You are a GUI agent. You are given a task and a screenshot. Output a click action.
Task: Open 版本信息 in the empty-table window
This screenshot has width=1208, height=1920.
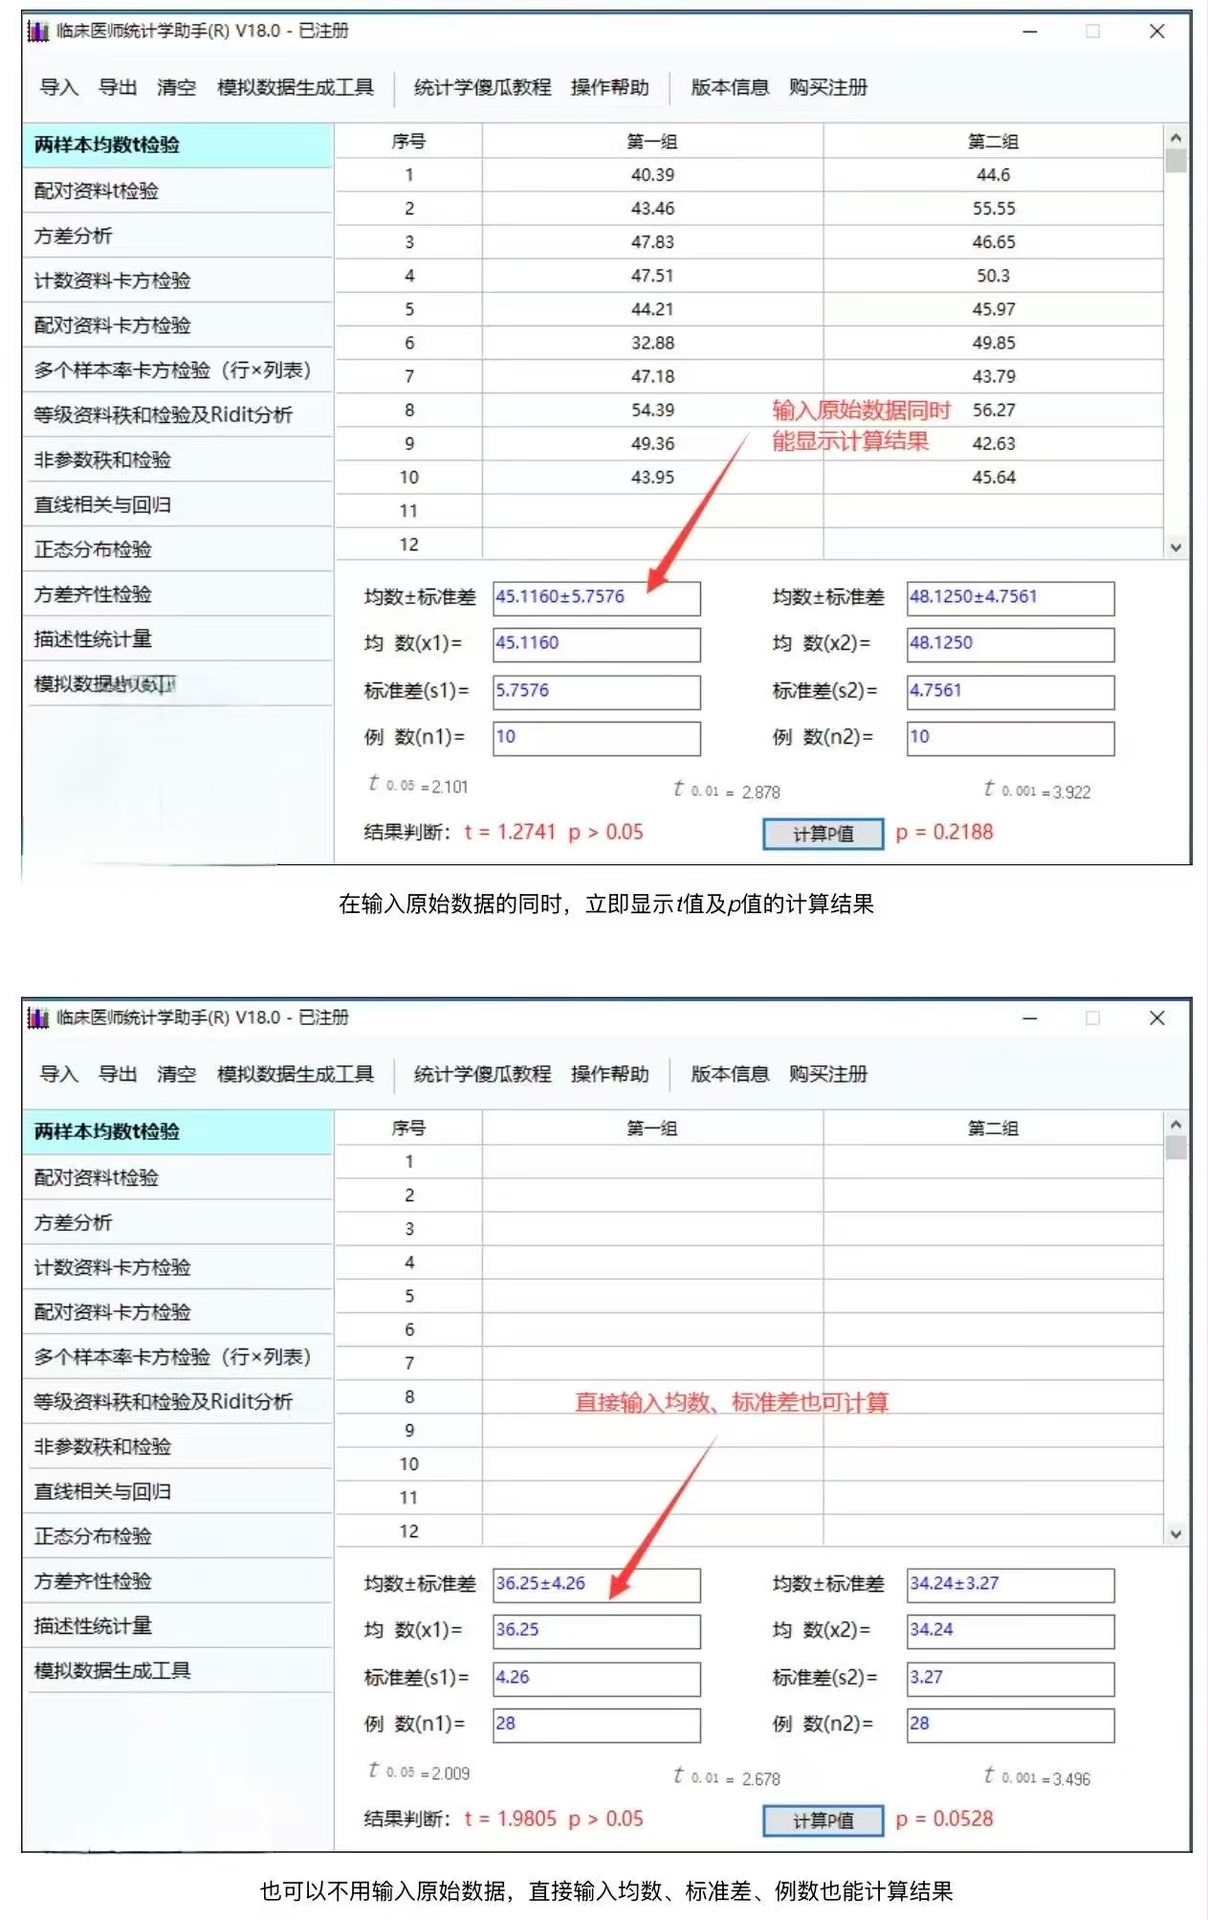coord(729,1074)
